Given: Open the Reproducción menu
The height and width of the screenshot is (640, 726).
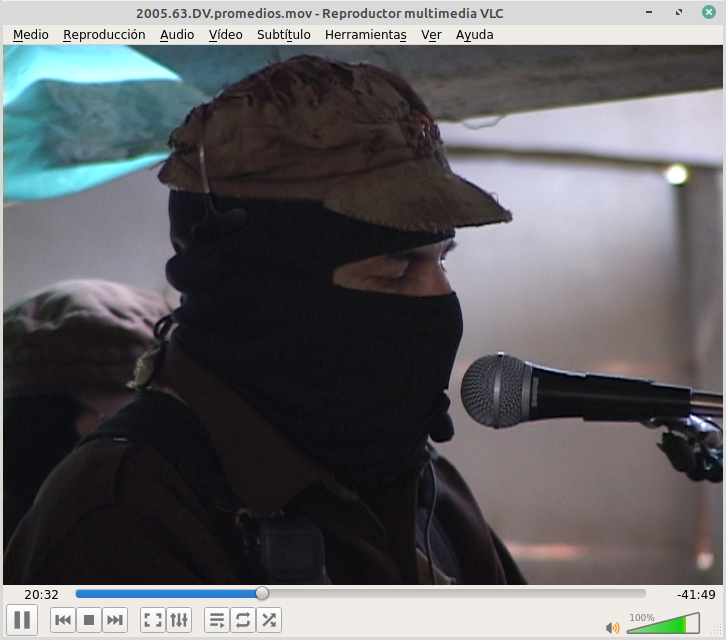Looking at the screenshot, I should tap(104, 34).
